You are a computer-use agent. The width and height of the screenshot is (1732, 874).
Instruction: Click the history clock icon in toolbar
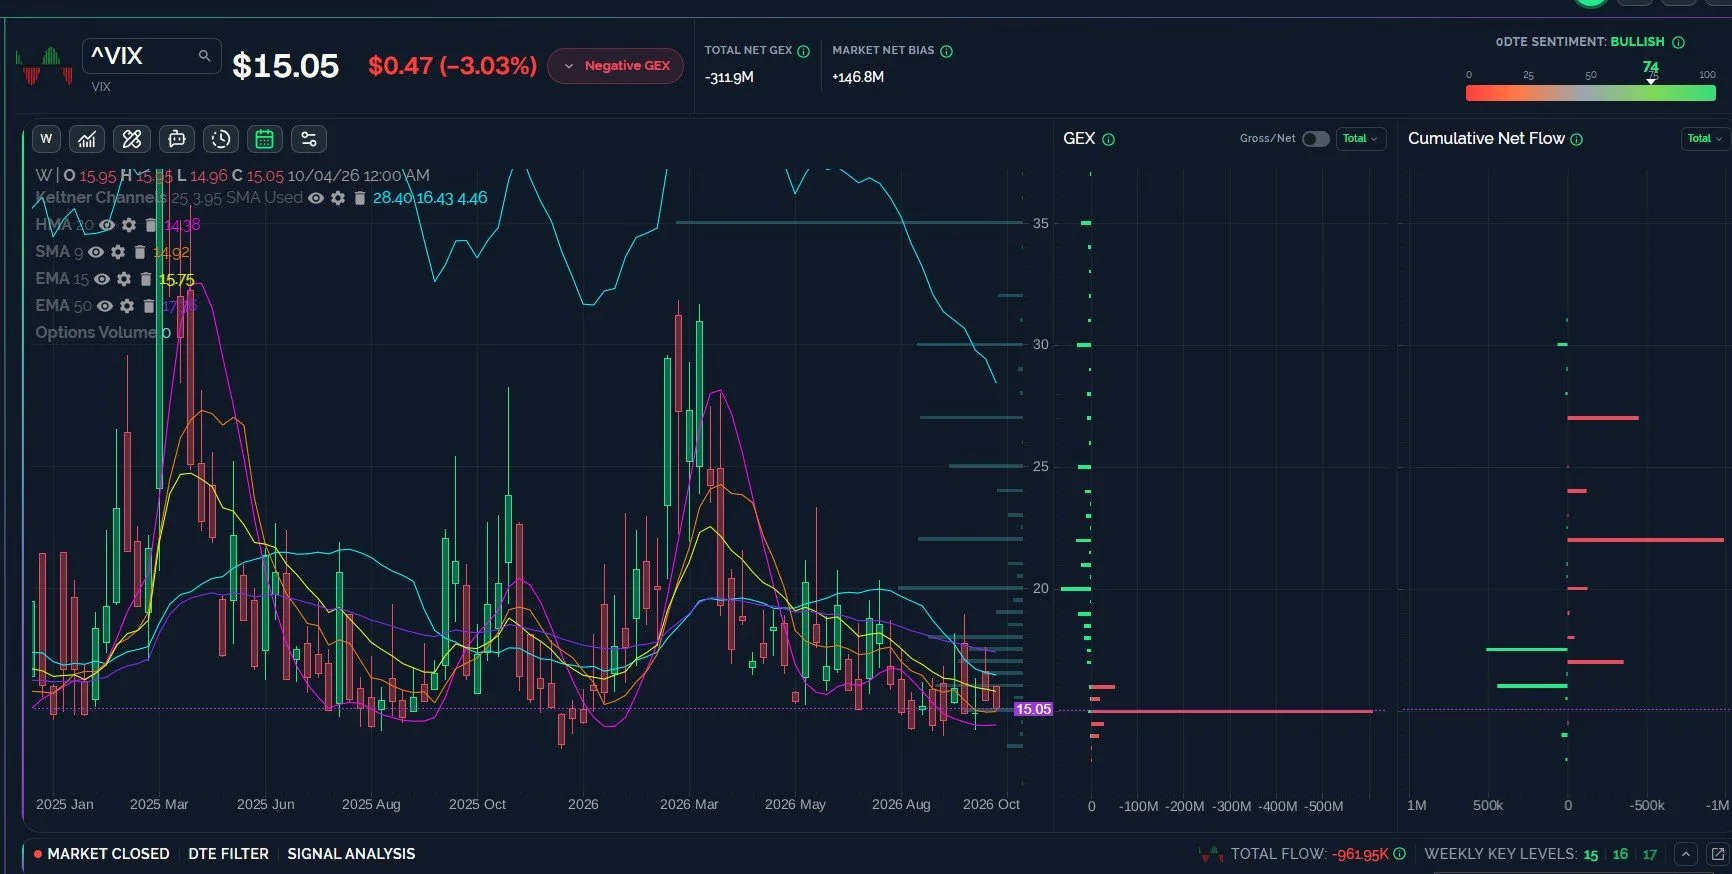pos(221,139)
